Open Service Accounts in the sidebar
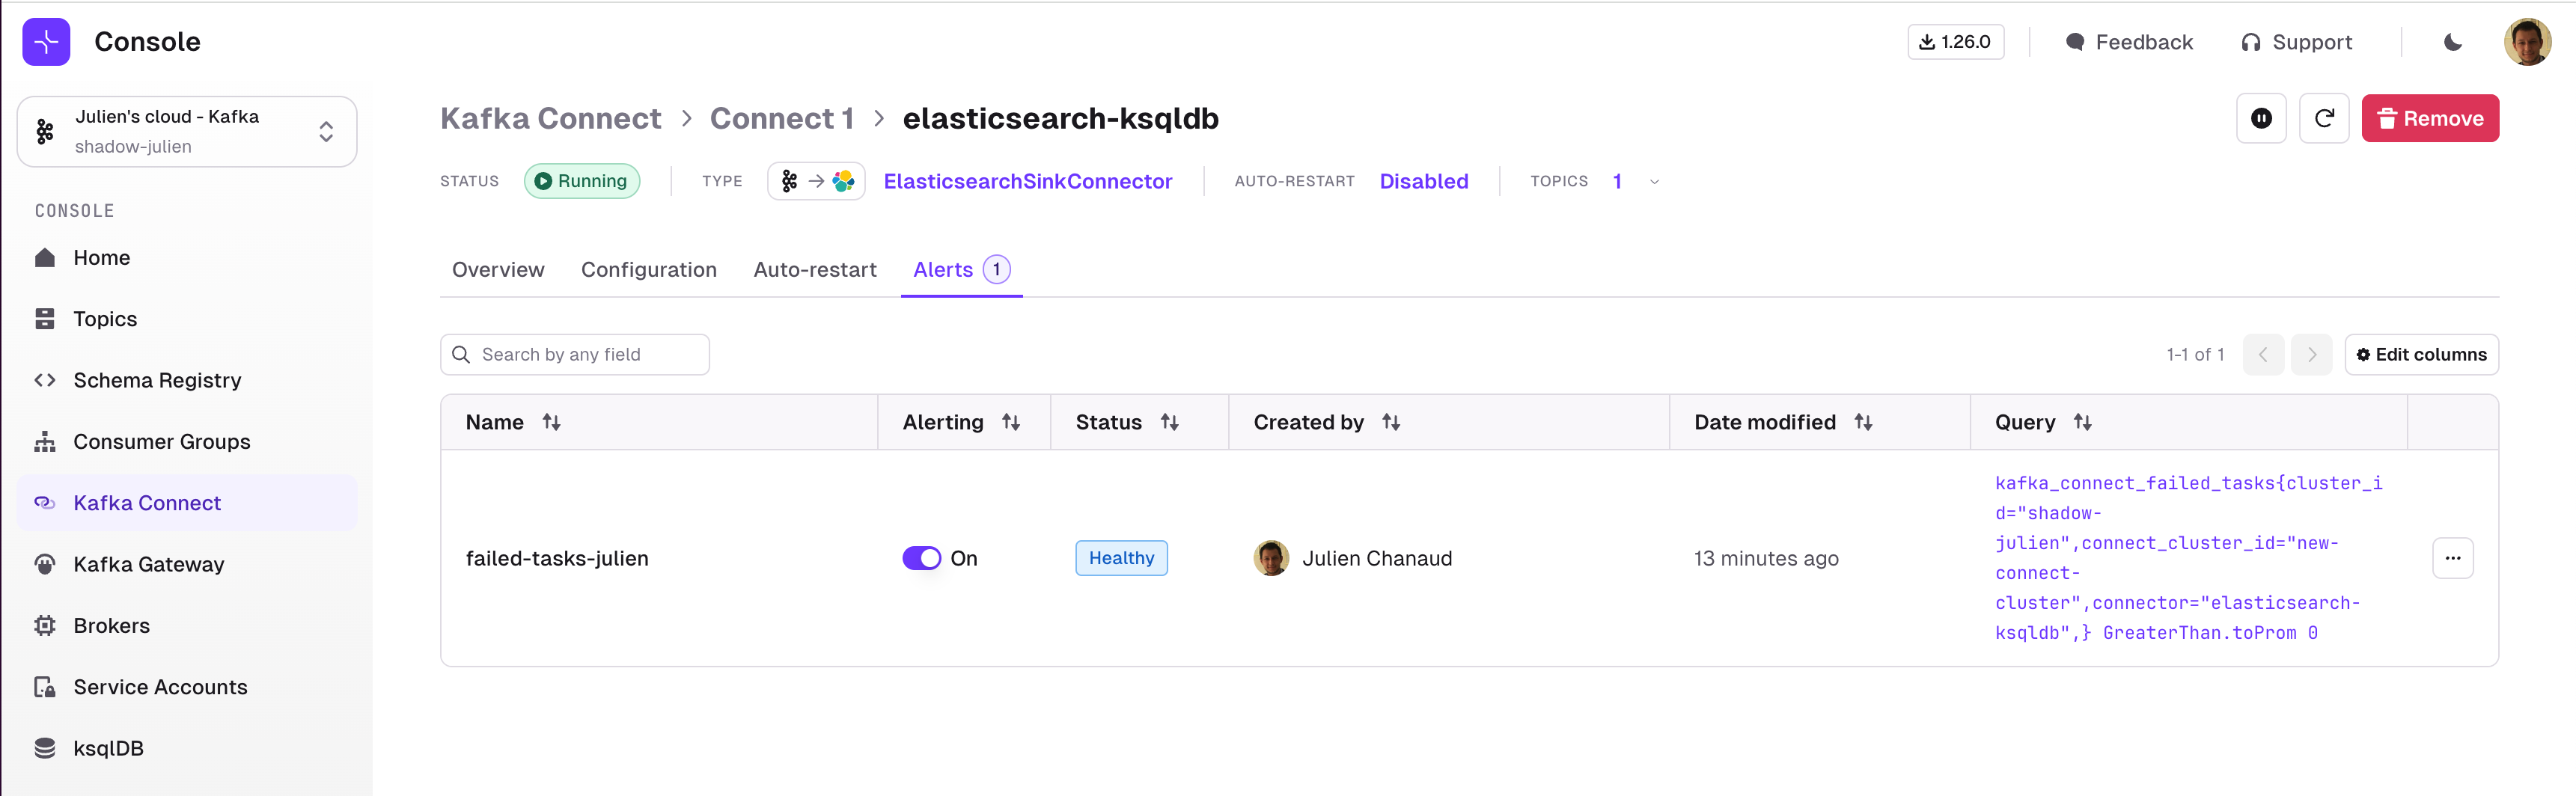 point(187,687)
